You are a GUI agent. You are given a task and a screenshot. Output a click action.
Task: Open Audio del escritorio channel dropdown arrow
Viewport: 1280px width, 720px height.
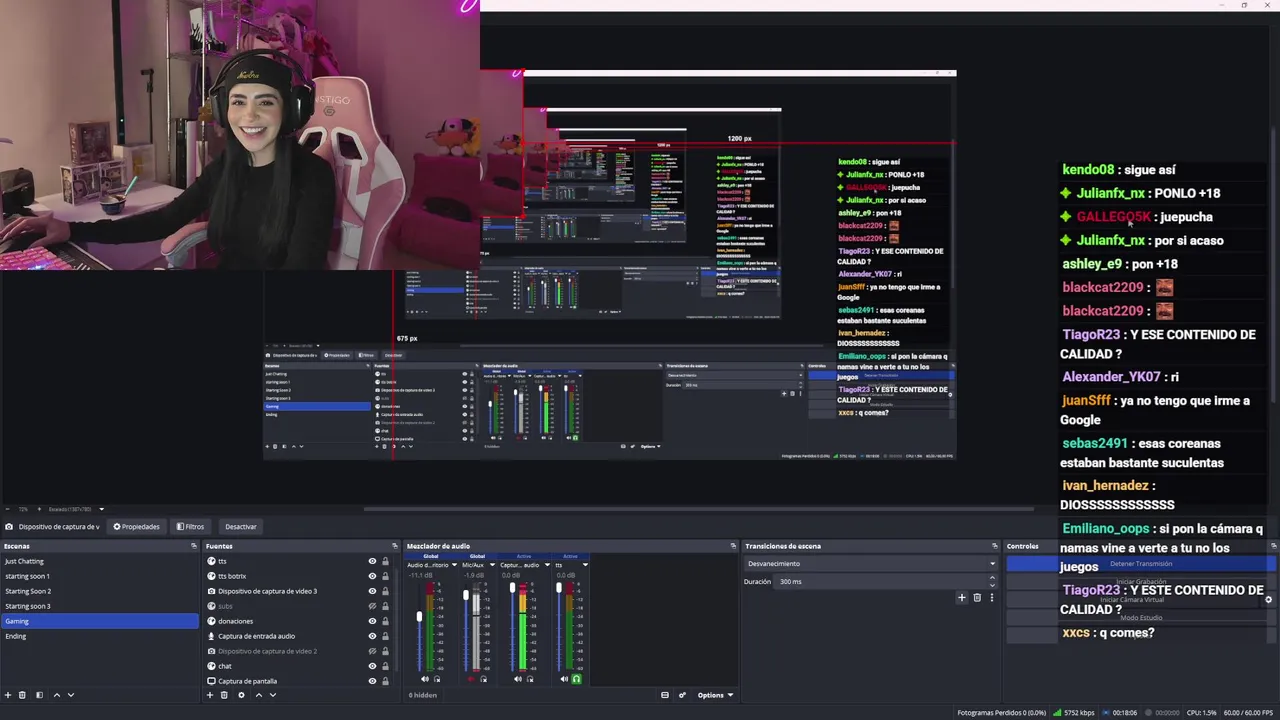point(454,565)
